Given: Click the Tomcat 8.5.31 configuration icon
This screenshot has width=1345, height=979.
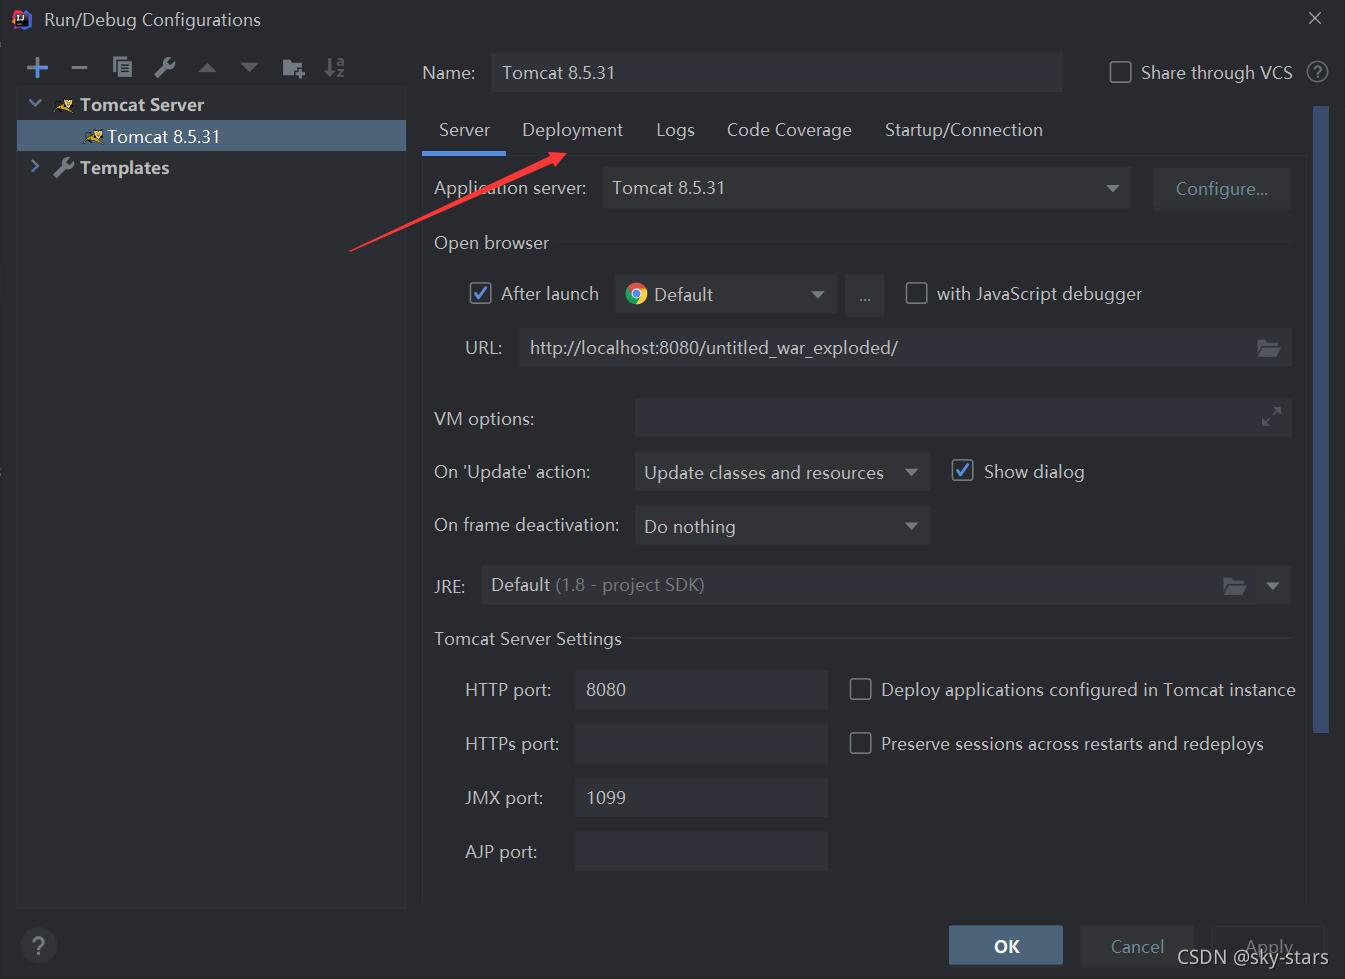Looking at the screenshot, I should 94,136.
